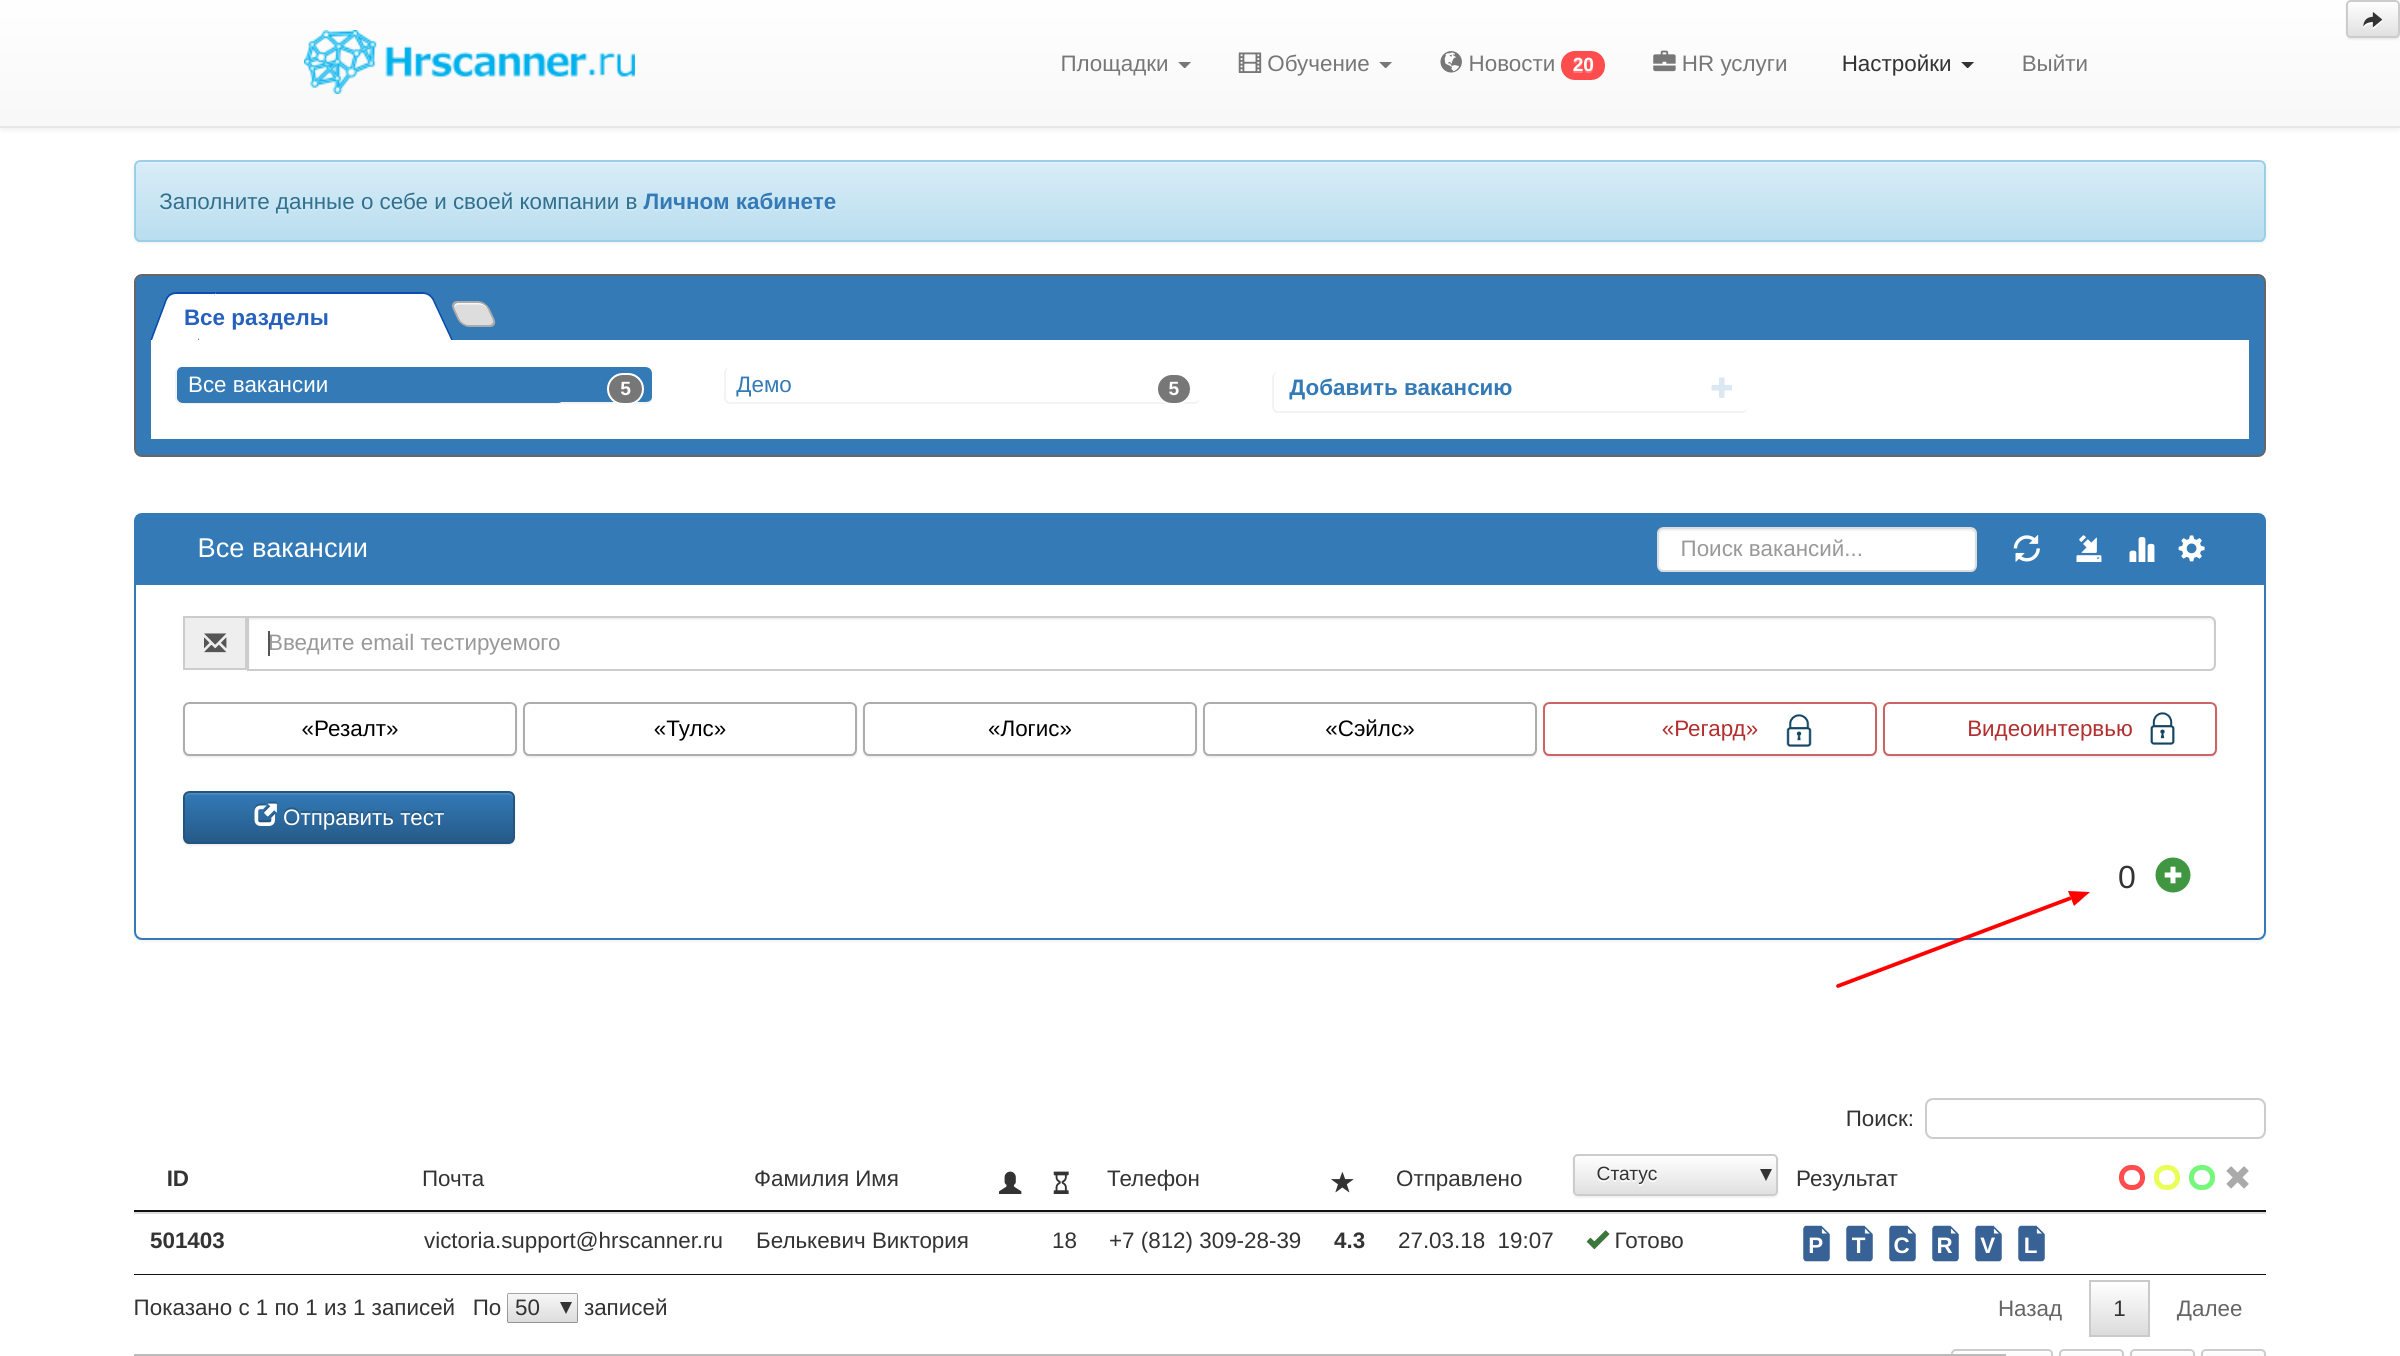Click the Далее pagination button
The height and width of the screenshot is (1356, 2400).
(2209, 1309)
